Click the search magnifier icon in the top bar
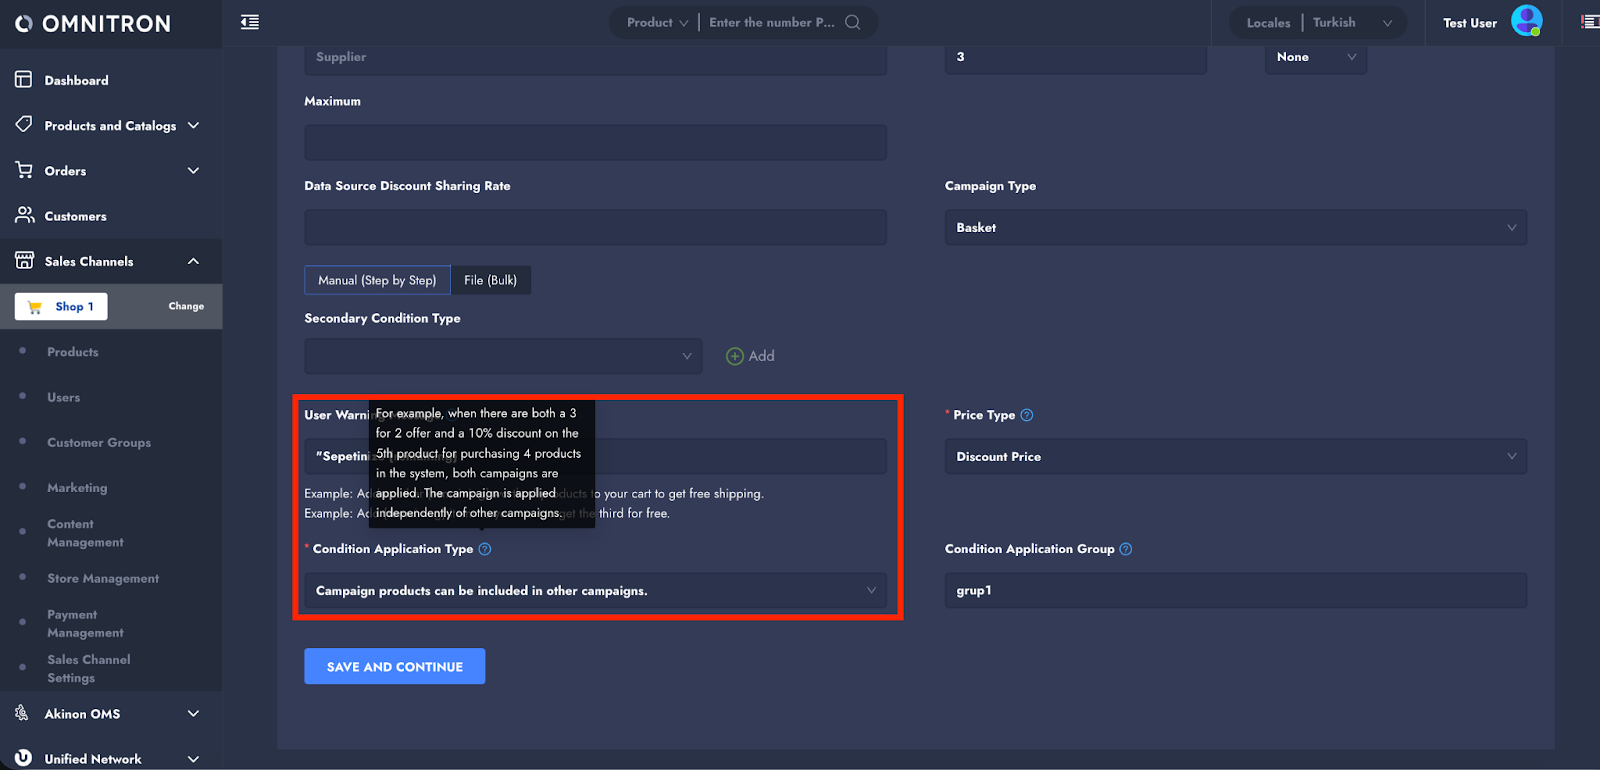 click(x=852, y=22)
